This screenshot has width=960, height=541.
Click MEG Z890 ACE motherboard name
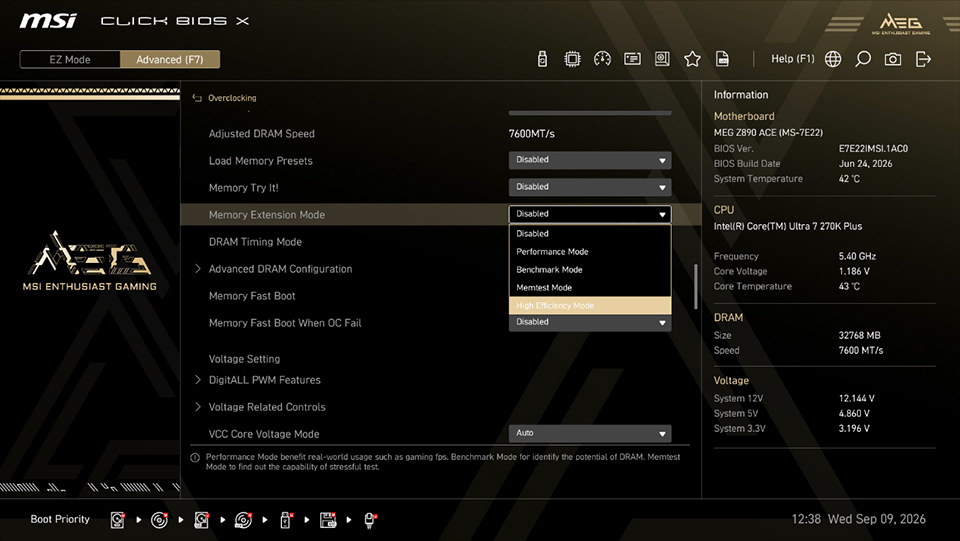coord(768,132)
